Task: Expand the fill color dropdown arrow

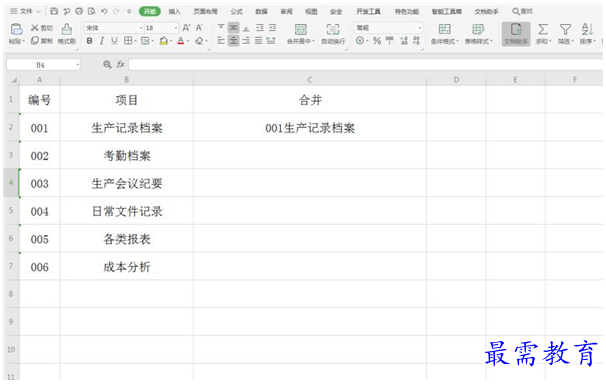Action: (x=171, y=41)
